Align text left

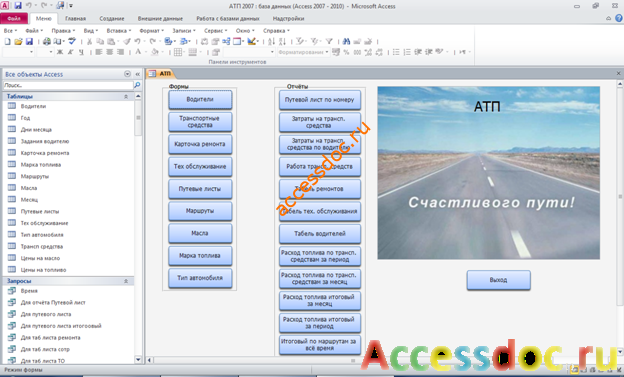tap(99, 52)
